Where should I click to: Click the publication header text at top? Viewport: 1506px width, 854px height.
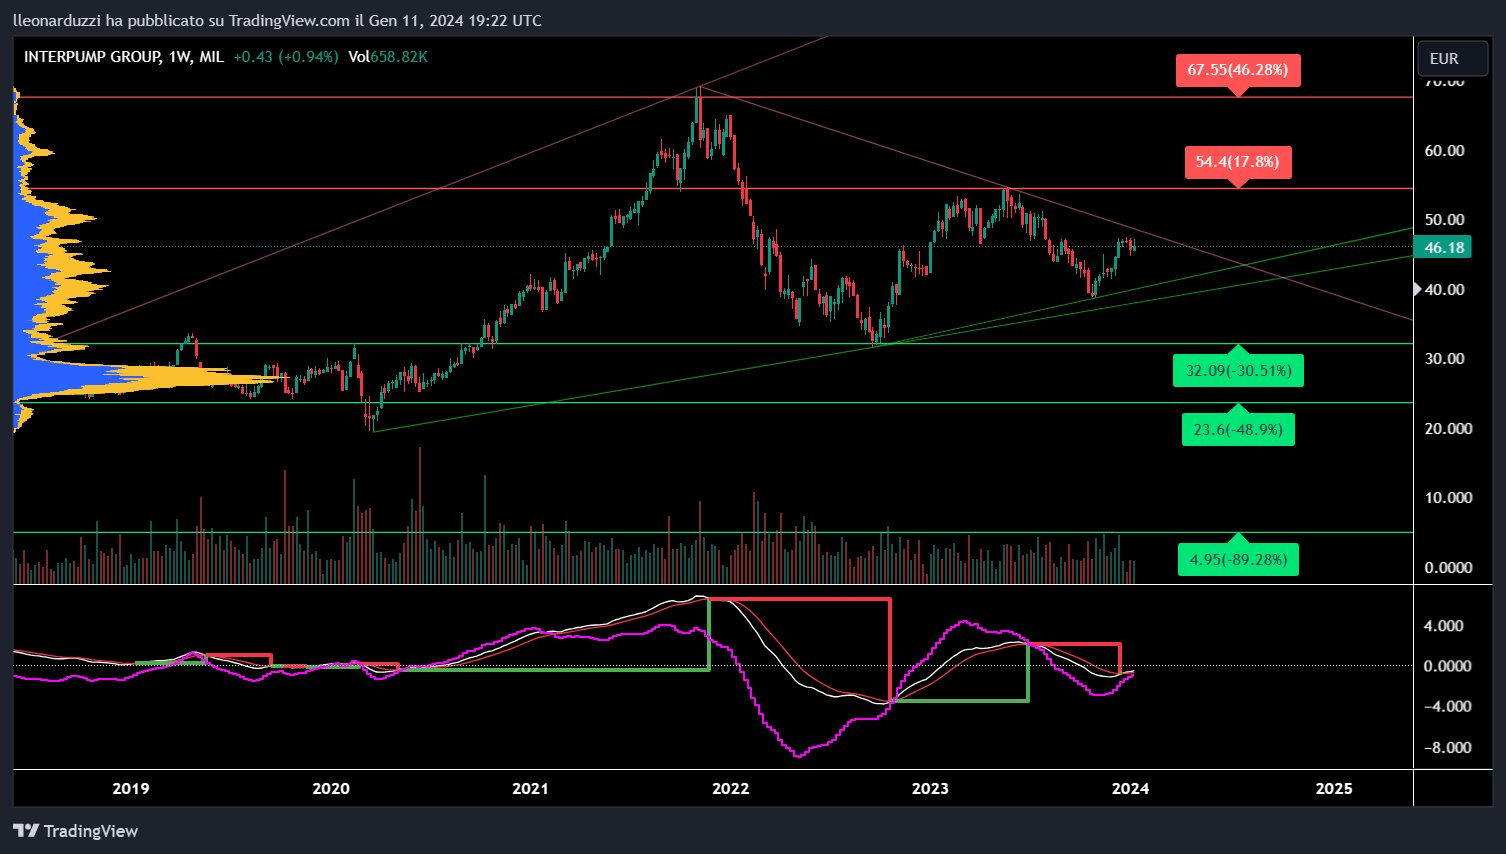(x=277, y=20)
